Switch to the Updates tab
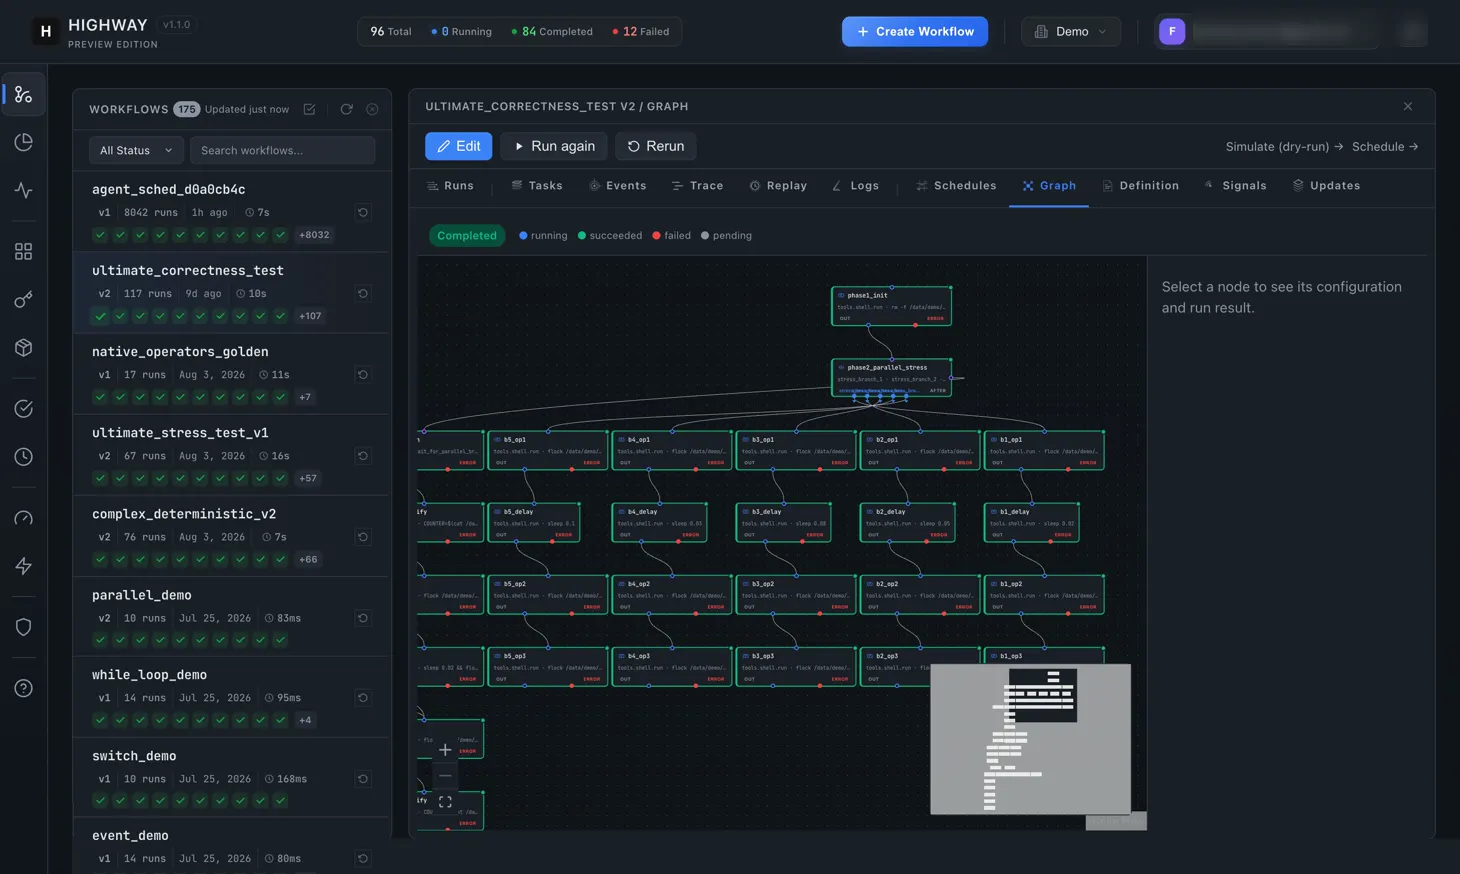 (1326, 186)
